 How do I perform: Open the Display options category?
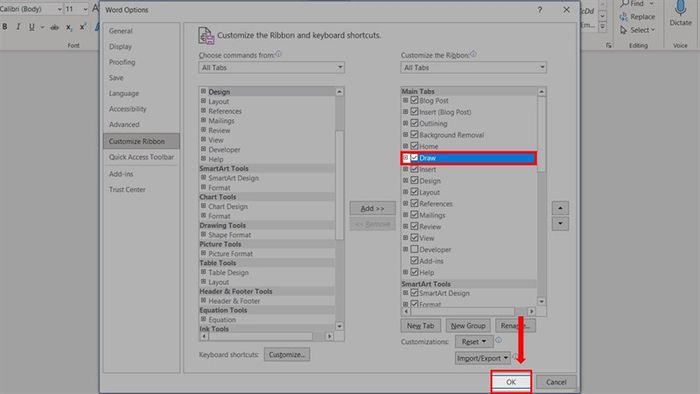[121, 46]
